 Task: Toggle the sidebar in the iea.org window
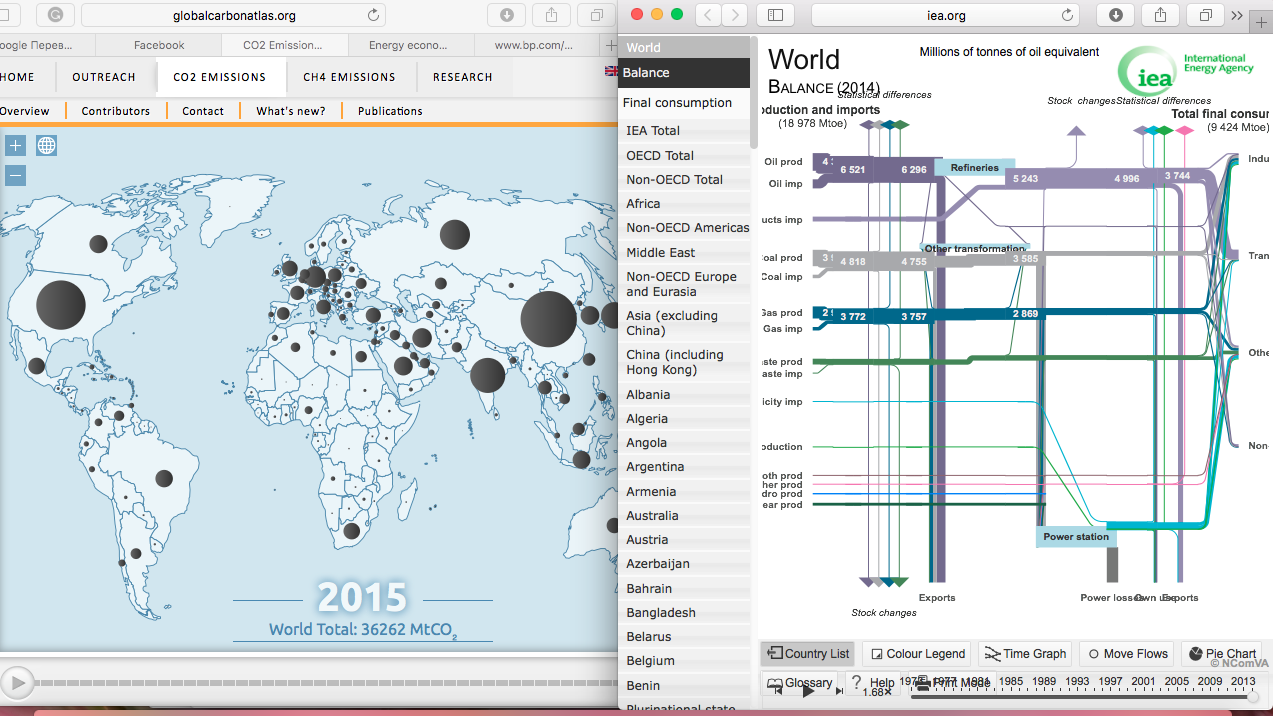coord(775,15)
